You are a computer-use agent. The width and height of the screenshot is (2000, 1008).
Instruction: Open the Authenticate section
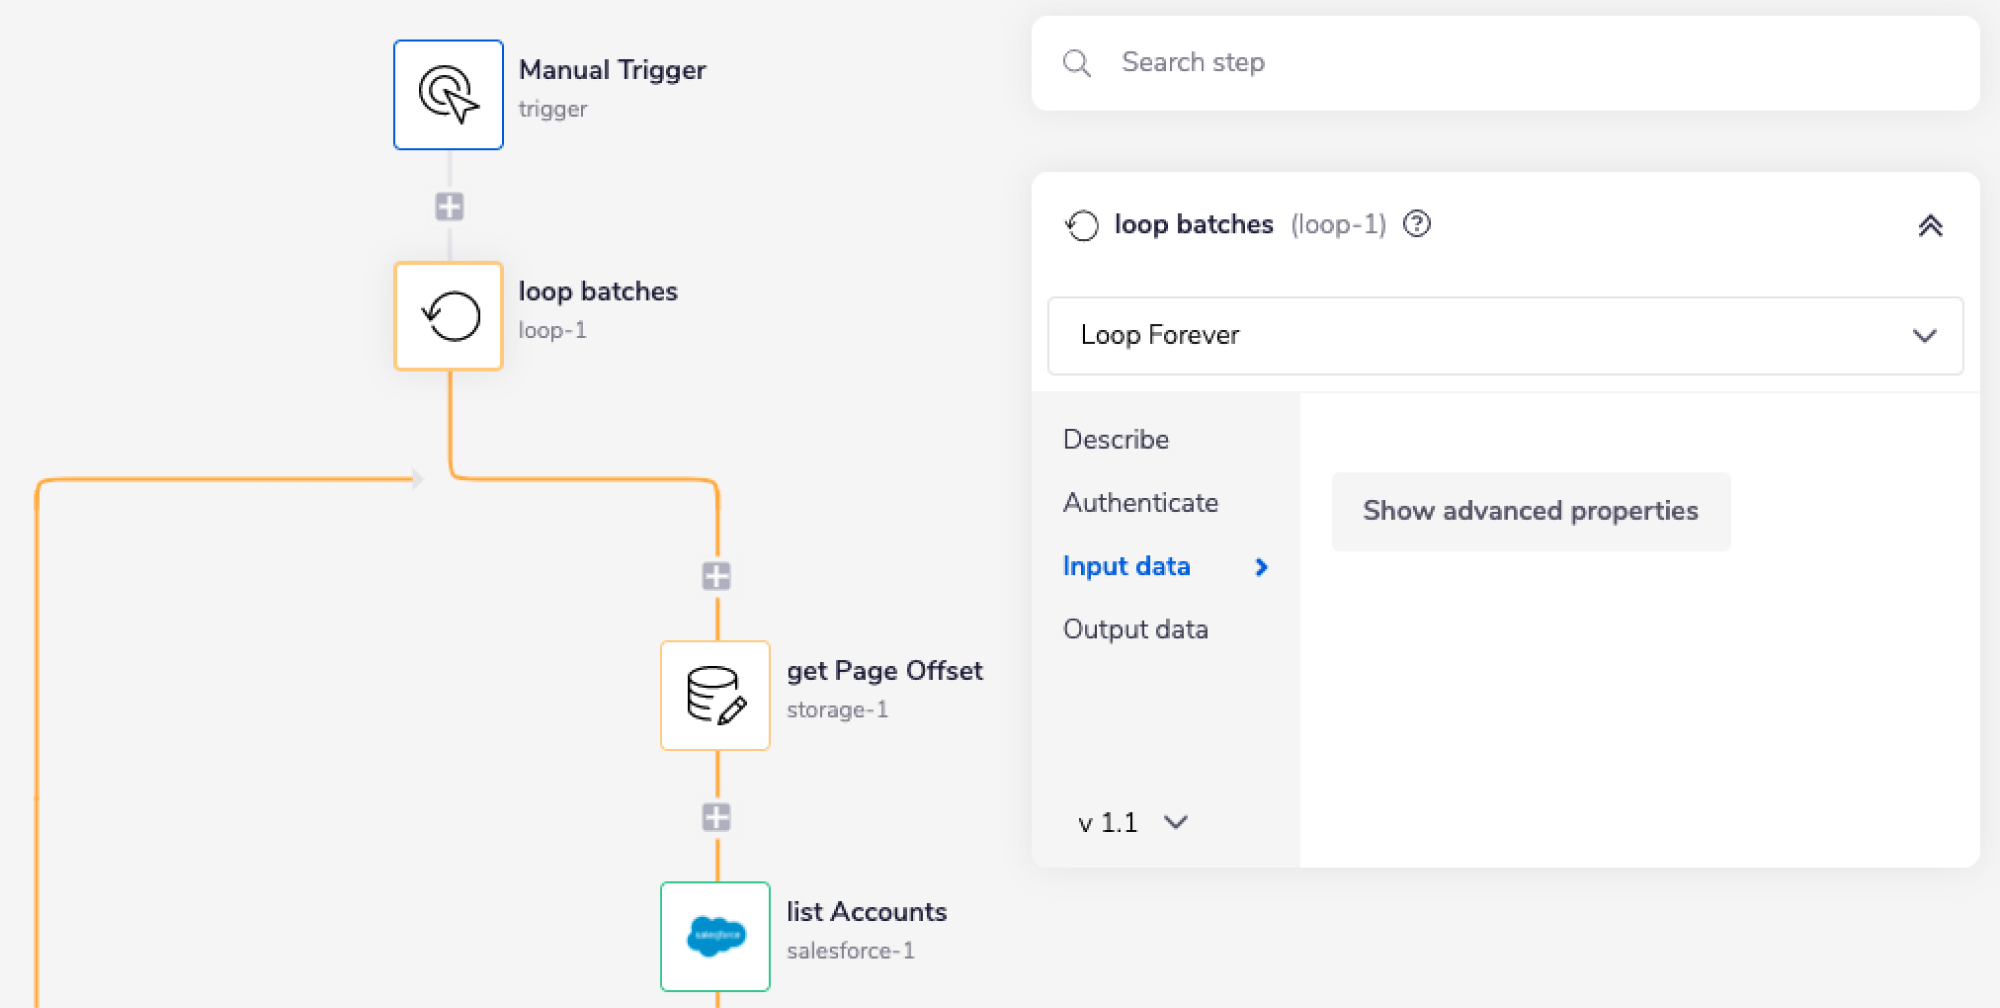click(1140, 502)
